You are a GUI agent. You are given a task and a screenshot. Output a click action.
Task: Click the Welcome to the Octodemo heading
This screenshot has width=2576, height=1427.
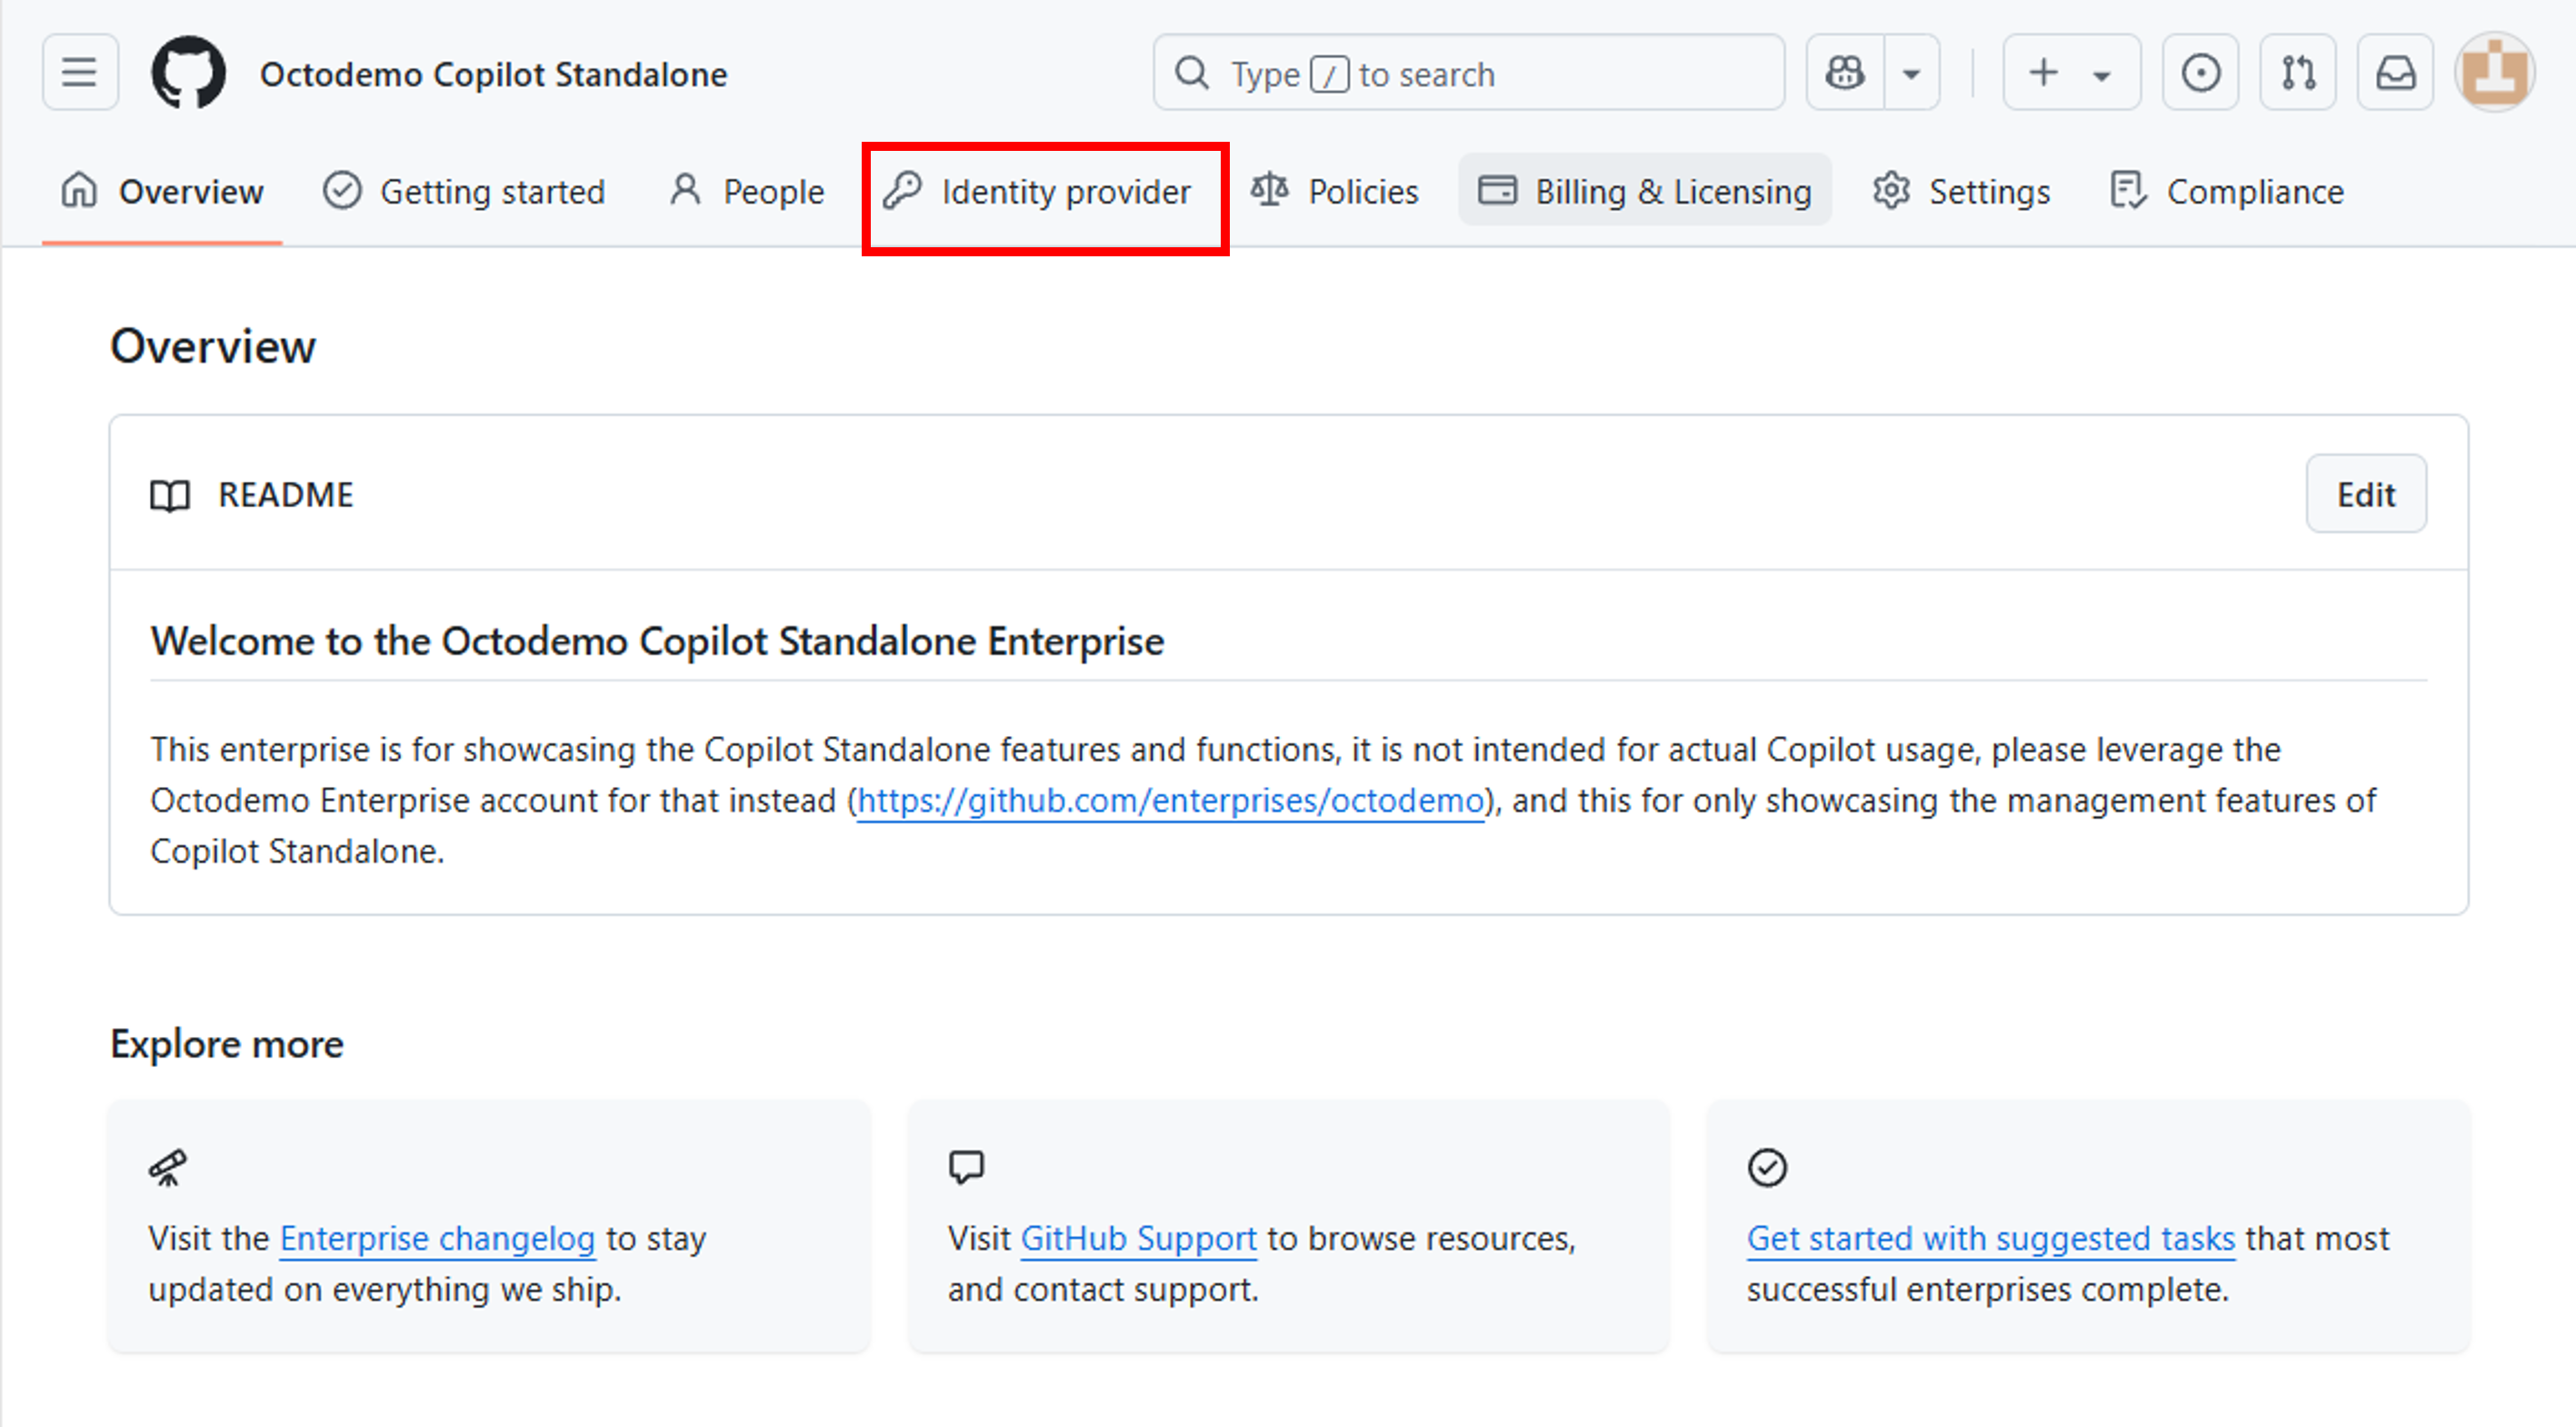pos(657,641)
